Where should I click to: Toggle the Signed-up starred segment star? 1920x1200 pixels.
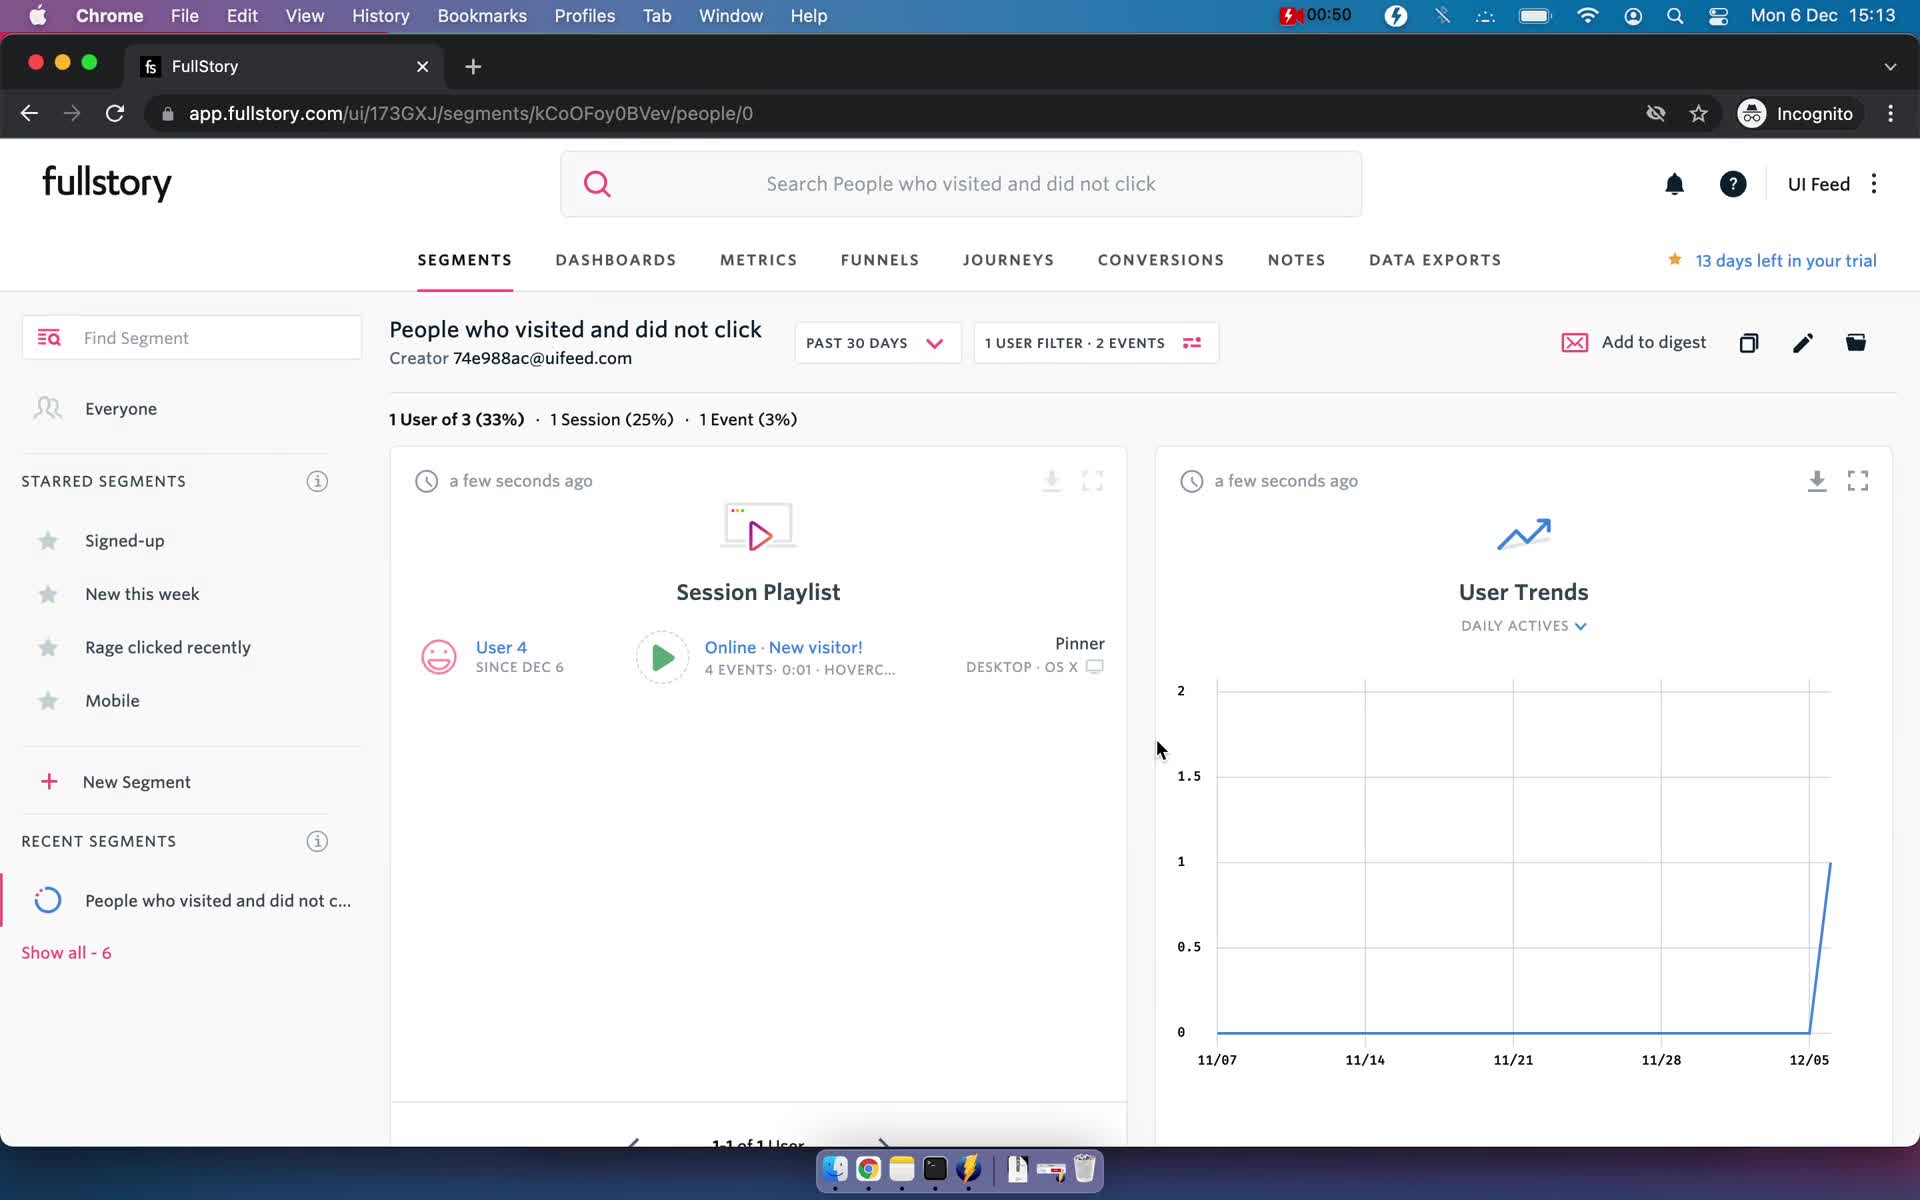coord(47,539)
